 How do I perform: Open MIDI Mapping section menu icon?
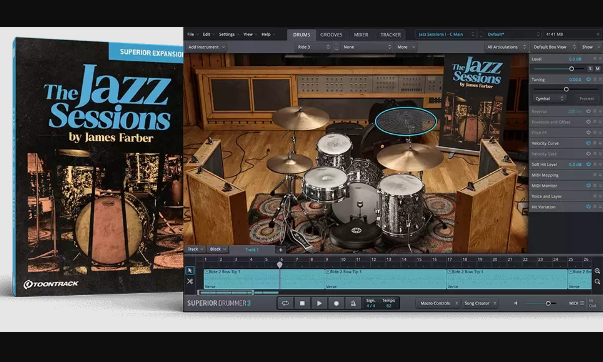point(595,175)
